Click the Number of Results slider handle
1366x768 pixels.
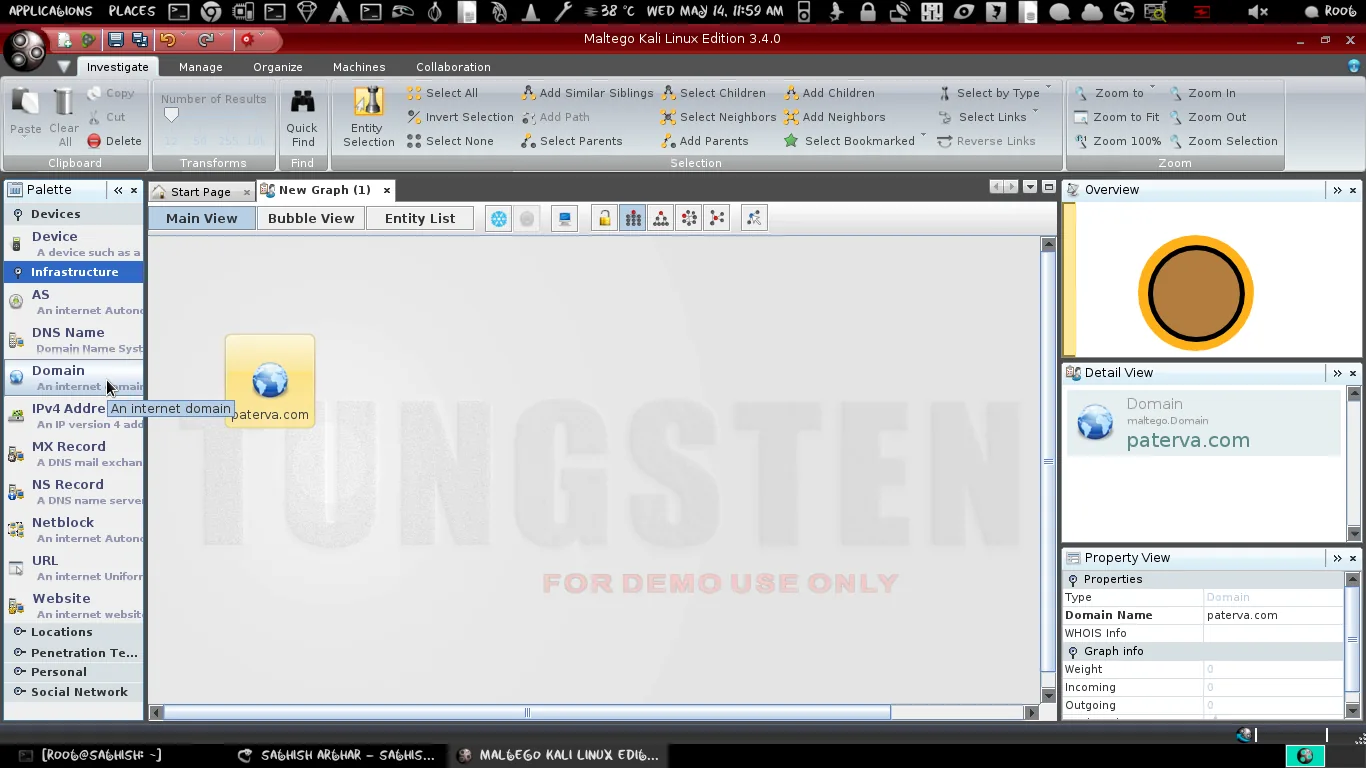pyautogui.click(x=171, y=115)
